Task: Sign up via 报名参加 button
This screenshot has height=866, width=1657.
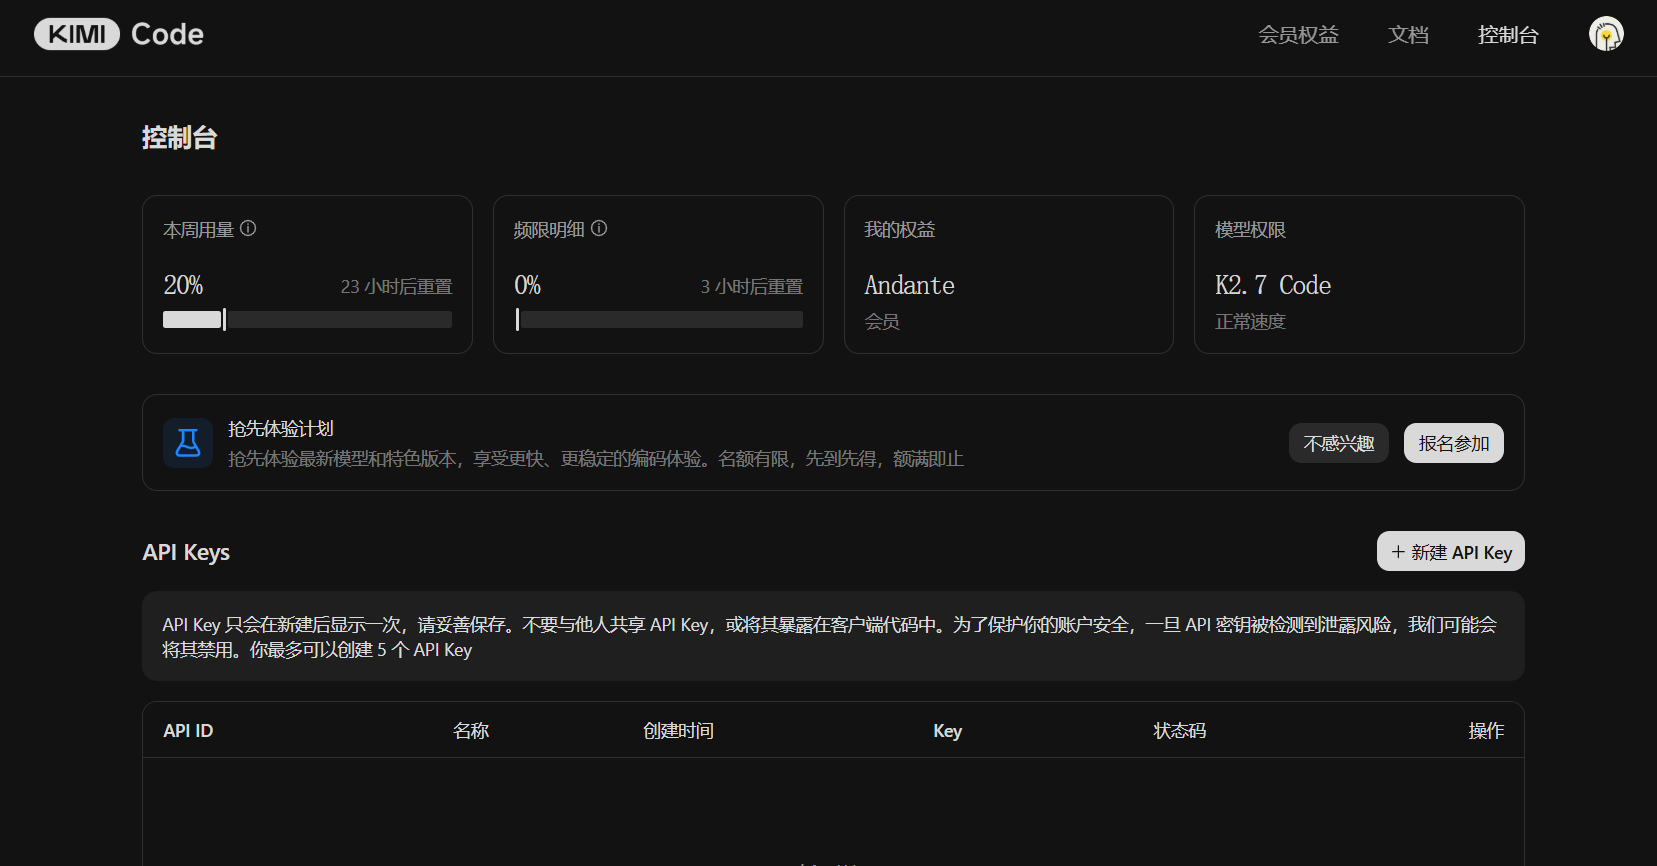Action: (x=1454, y=443)
